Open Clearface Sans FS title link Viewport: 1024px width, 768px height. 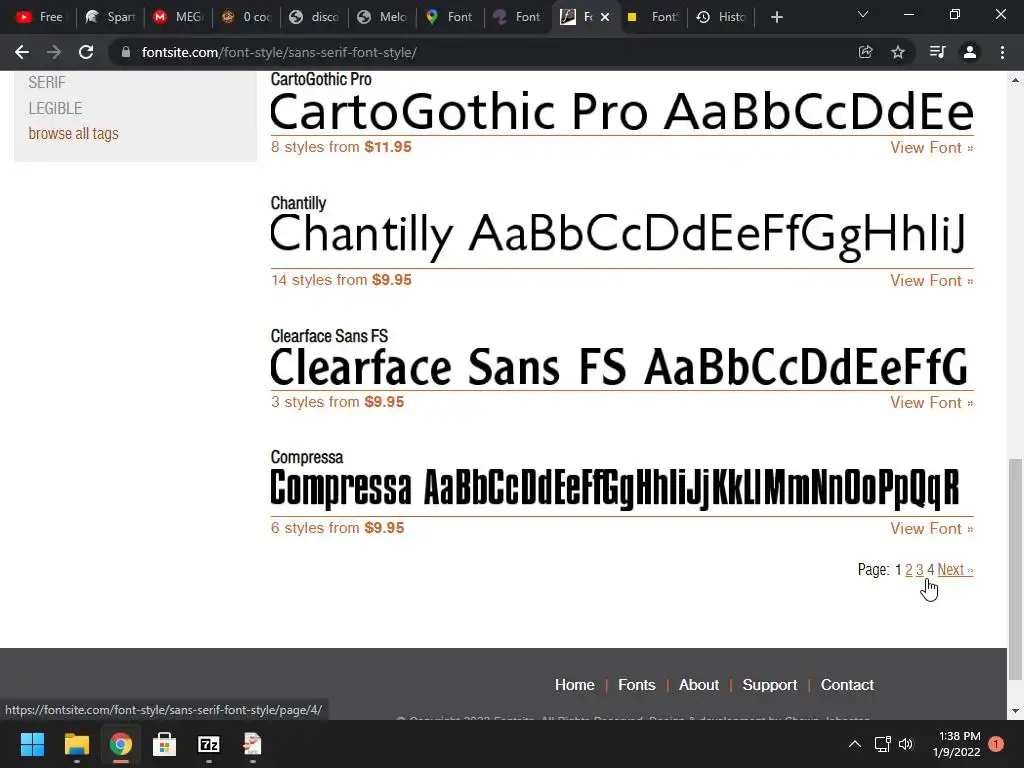tap(329, 336)
